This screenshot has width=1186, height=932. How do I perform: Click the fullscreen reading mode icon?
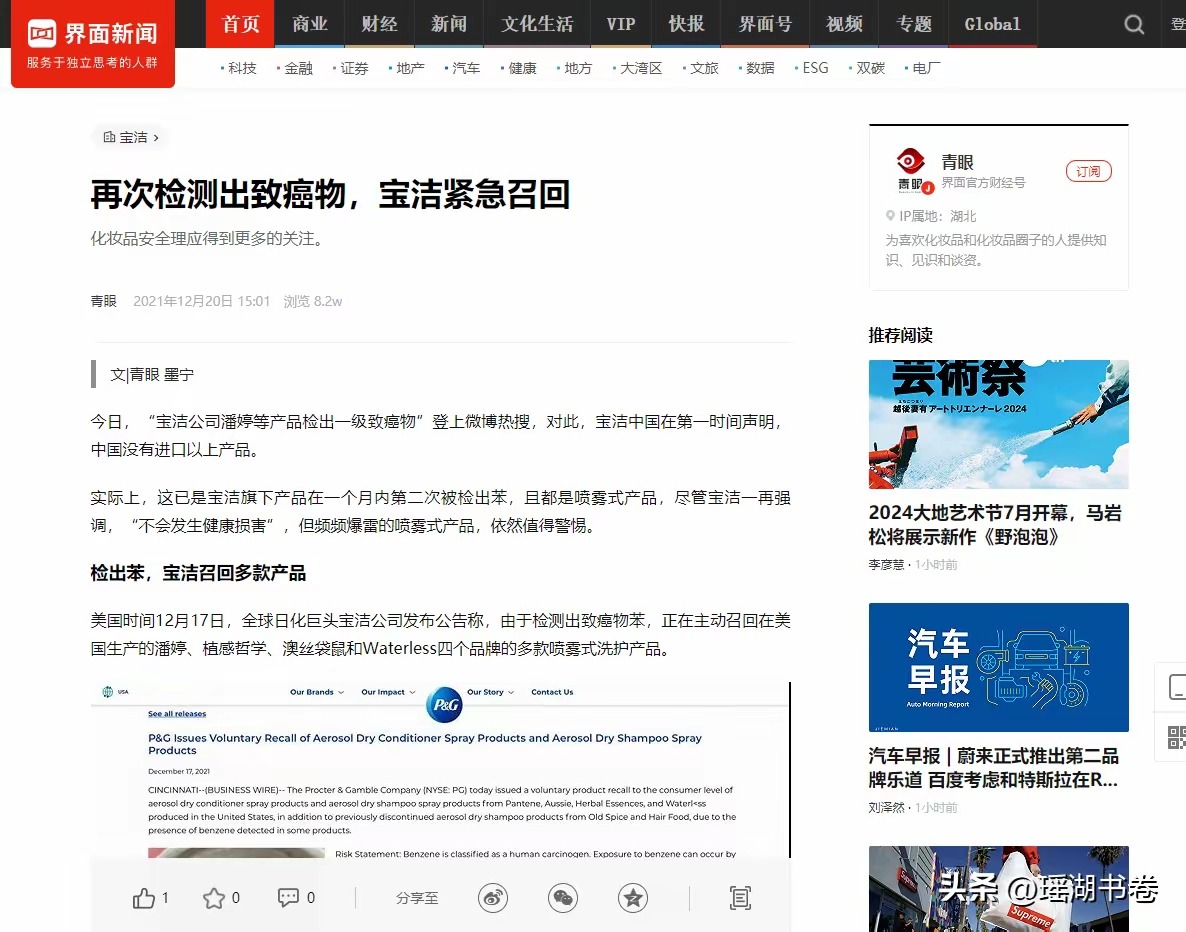click(x=740, y=898)
